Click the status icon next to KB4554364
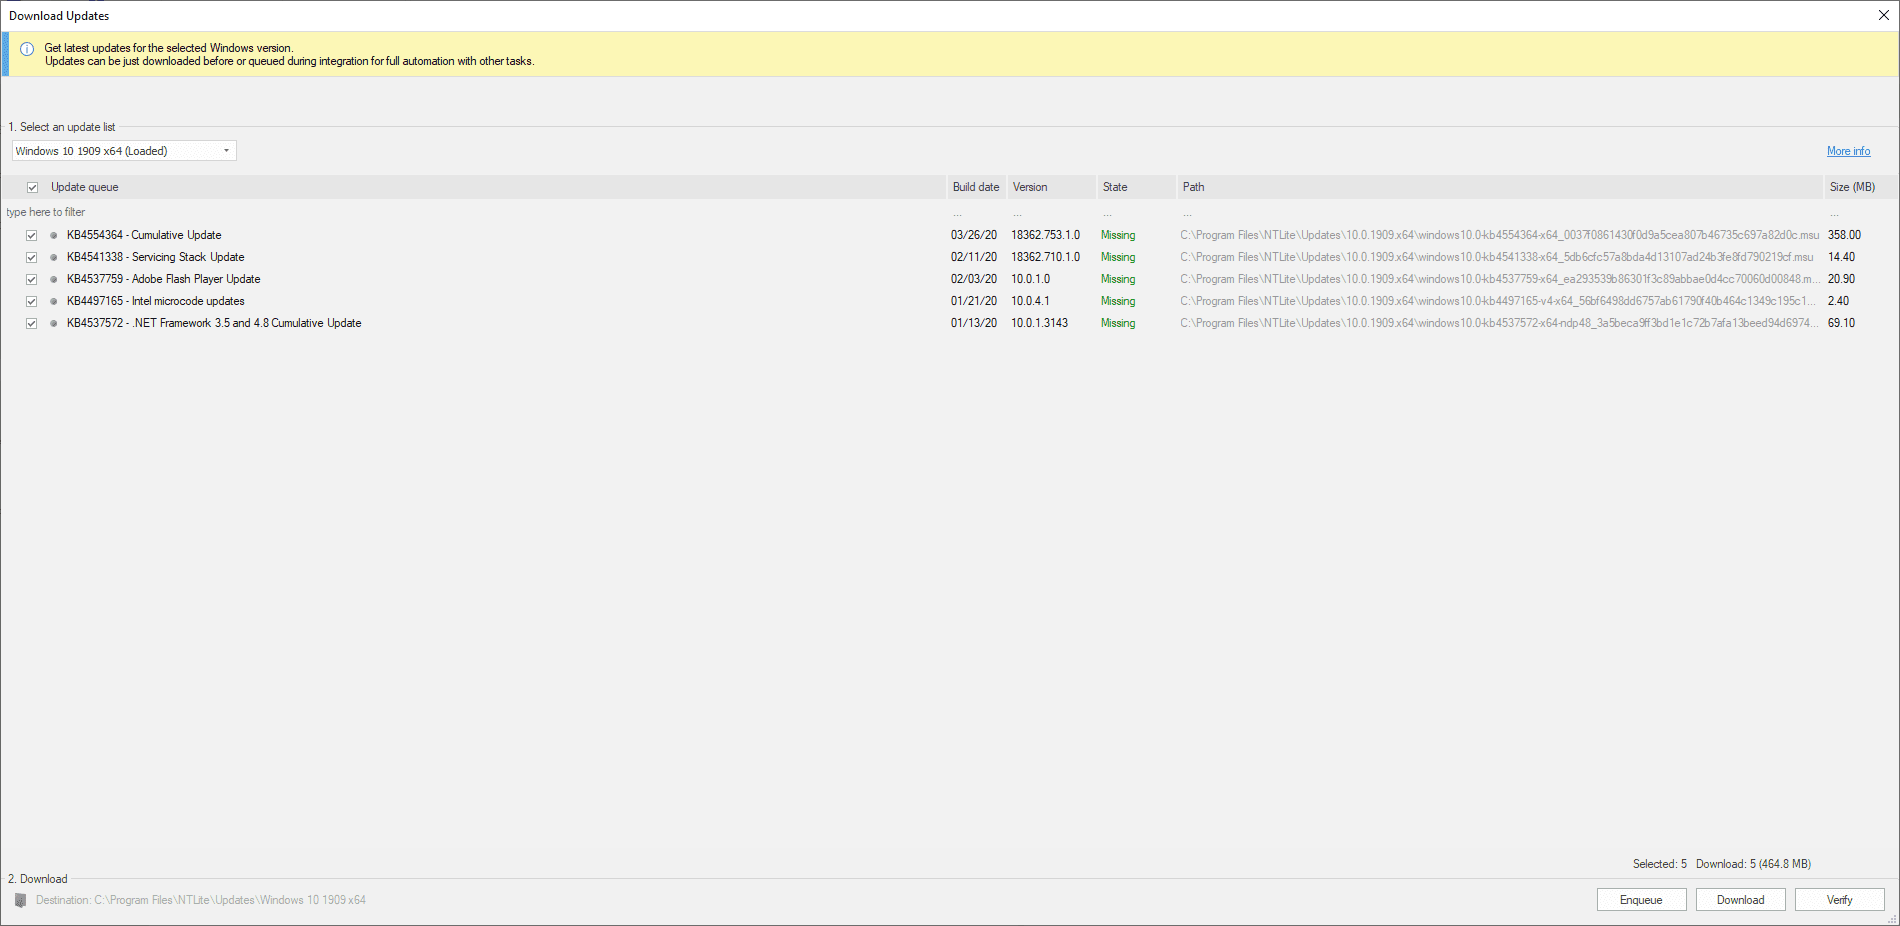The image size is (1900, 926). coord(53,235)
